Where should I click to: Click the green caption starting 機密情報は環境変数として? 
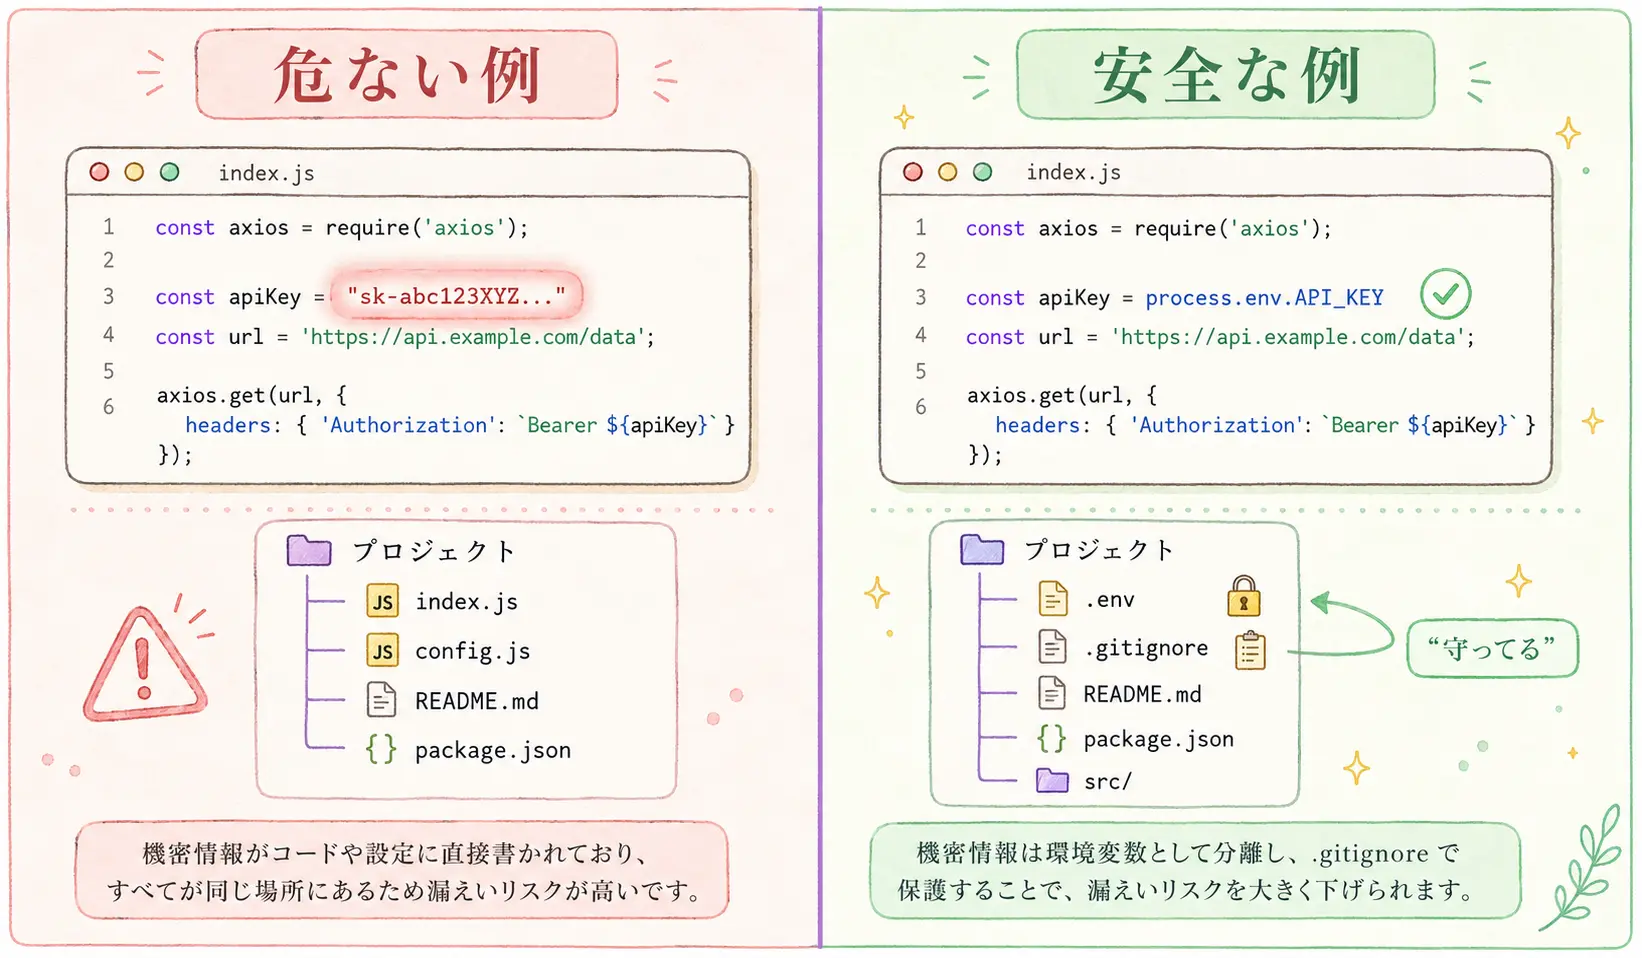[x=1194, y=871]
